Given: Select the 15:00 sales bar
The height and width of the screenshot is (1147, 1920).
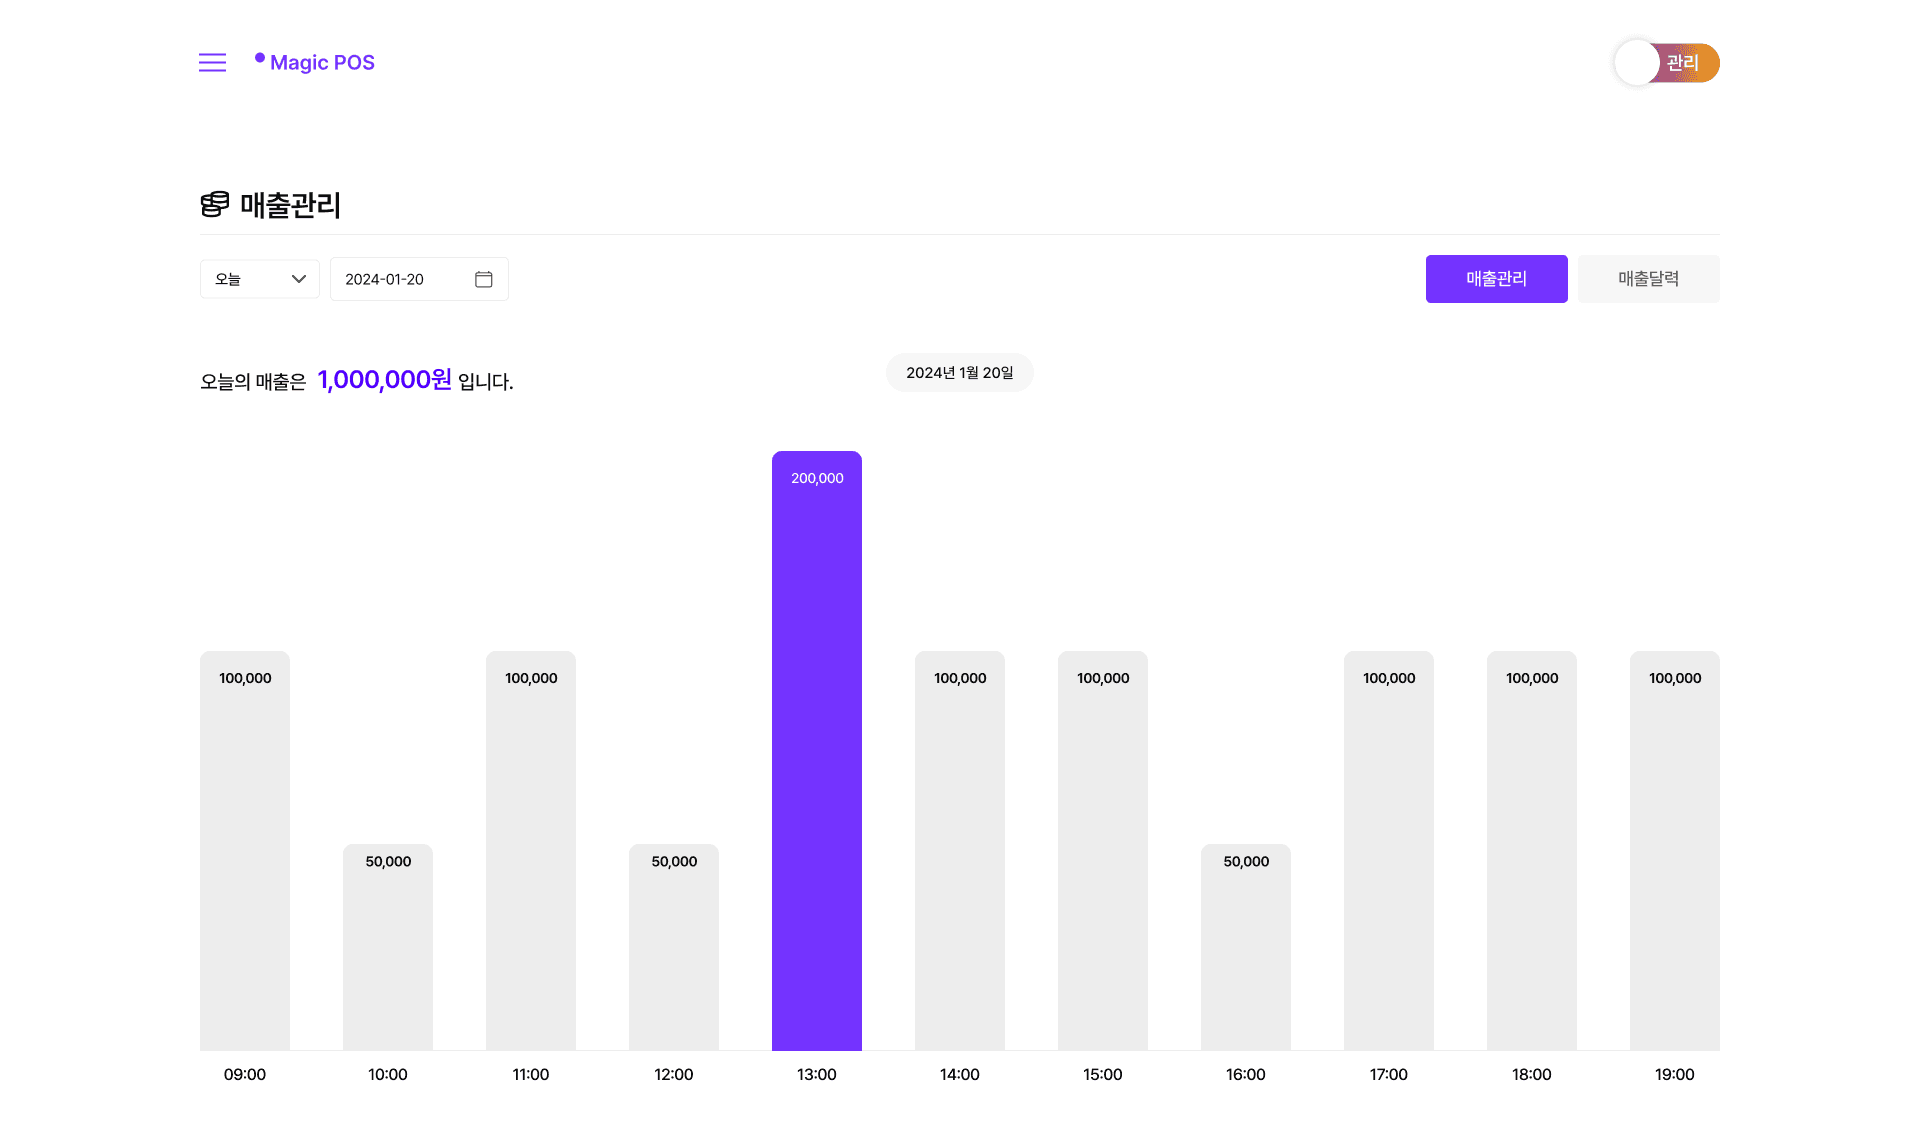Looking at the screenshot, I should 1103,851.
